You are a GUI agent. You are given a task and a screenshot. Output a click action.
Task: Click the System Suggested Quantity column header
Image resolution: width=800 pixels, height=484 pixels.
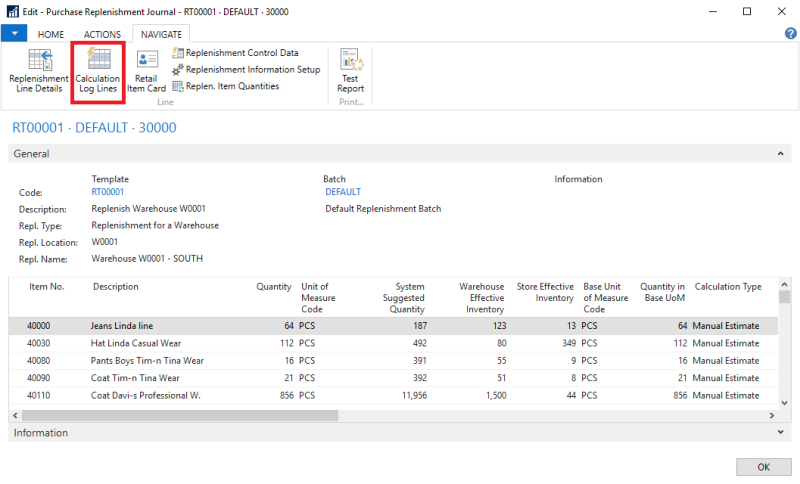coord(404,298)
